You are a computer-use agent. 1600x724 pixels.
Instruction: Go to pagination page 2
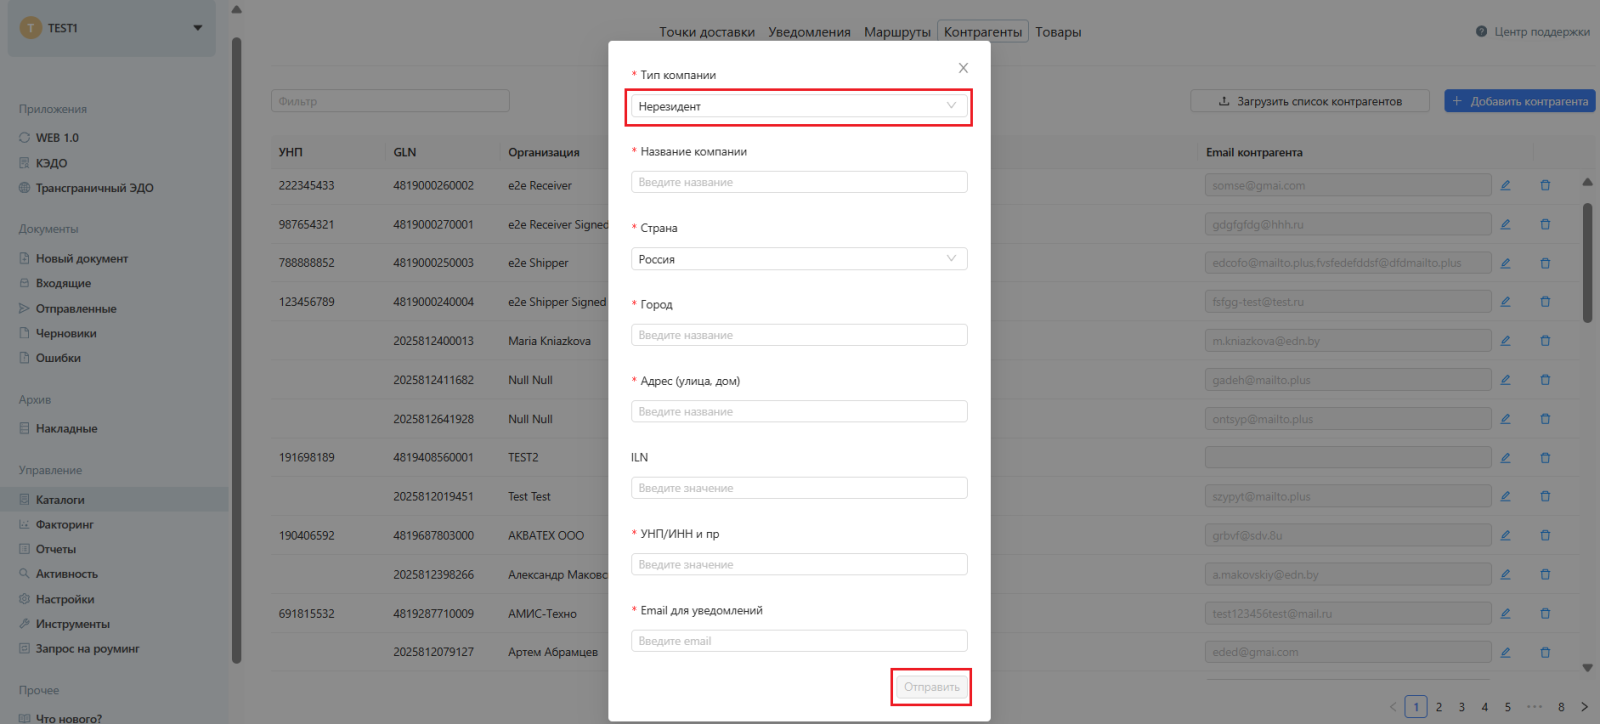(x=1439, y=707)
